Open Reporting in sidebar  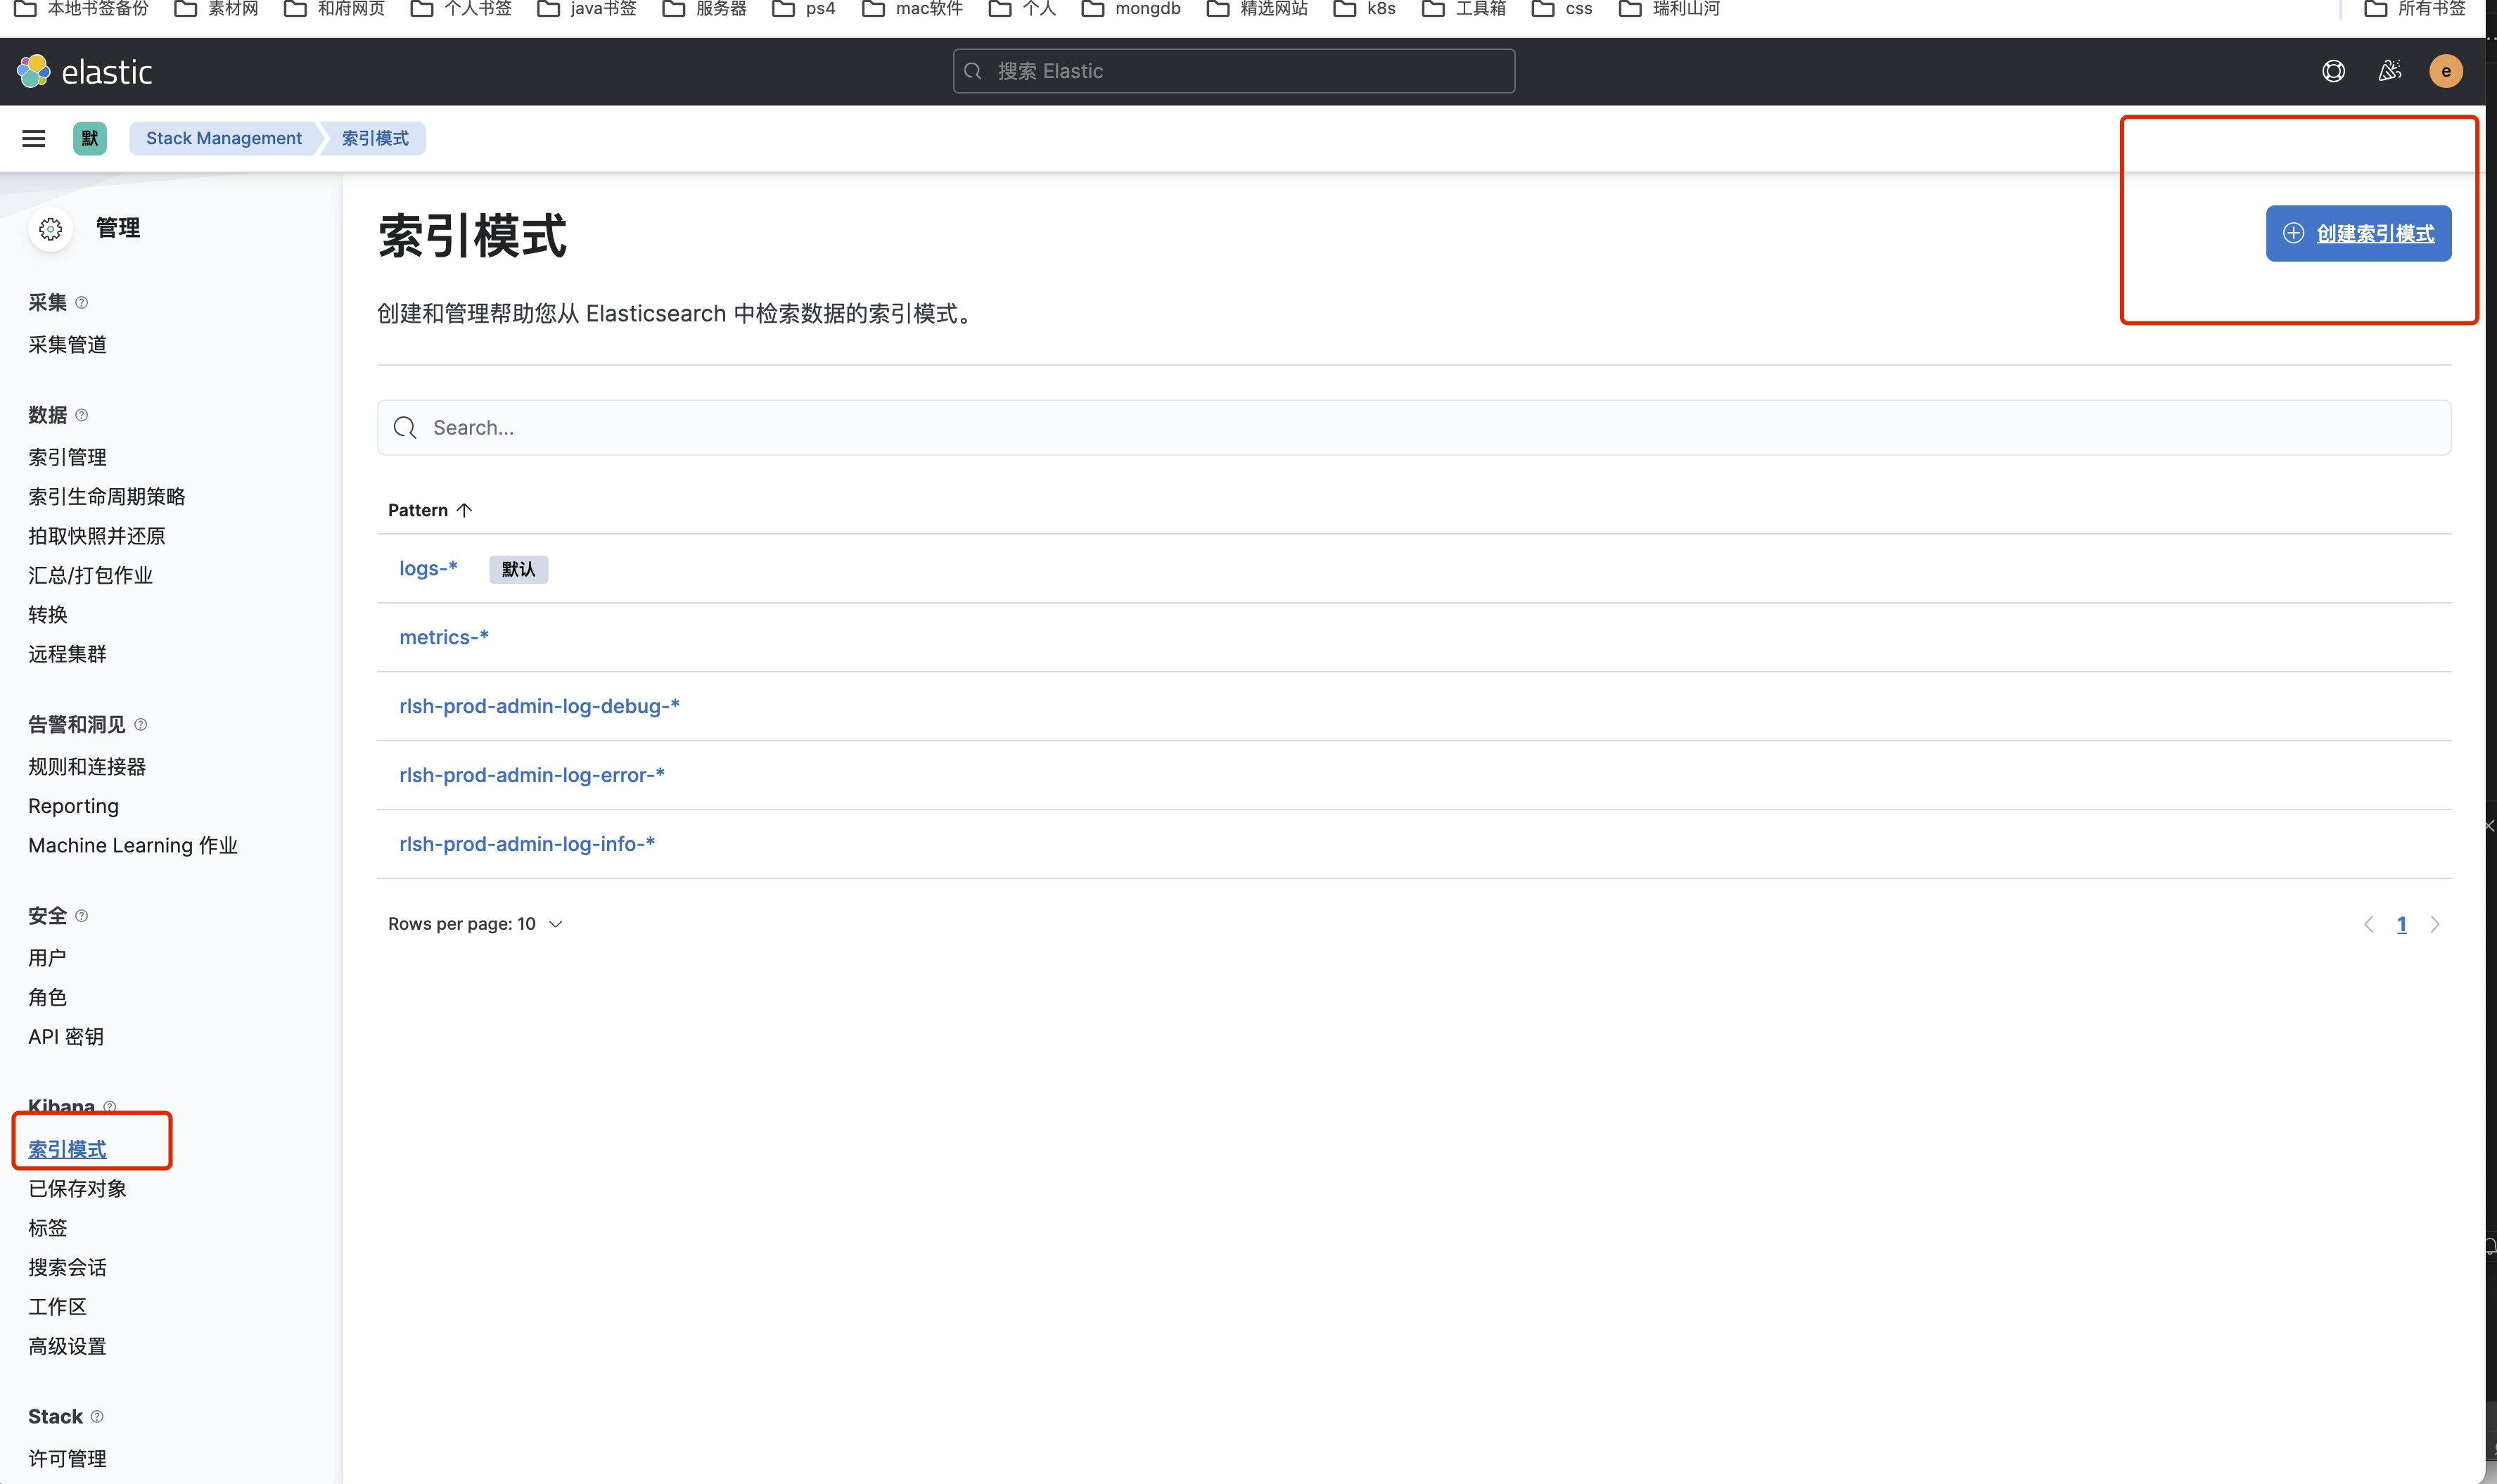coord(73,806)
